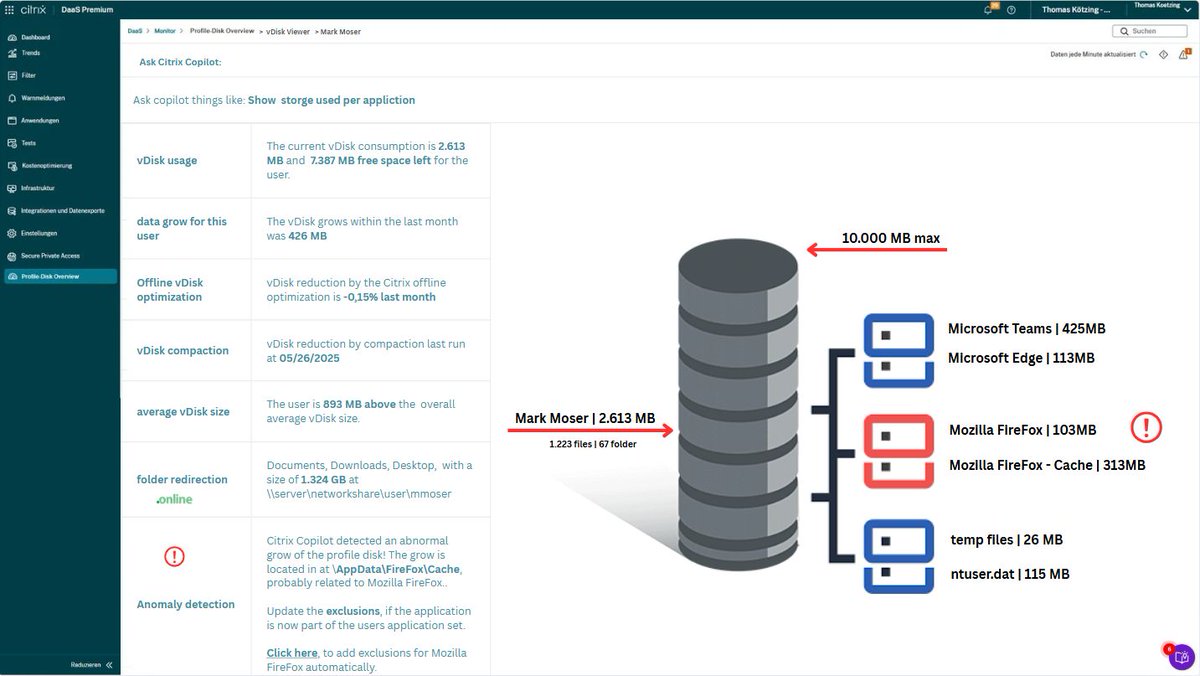Click 'folder redirection' row heading
Viewport: 1200px width, 676px height.
(x=182, y=479)
